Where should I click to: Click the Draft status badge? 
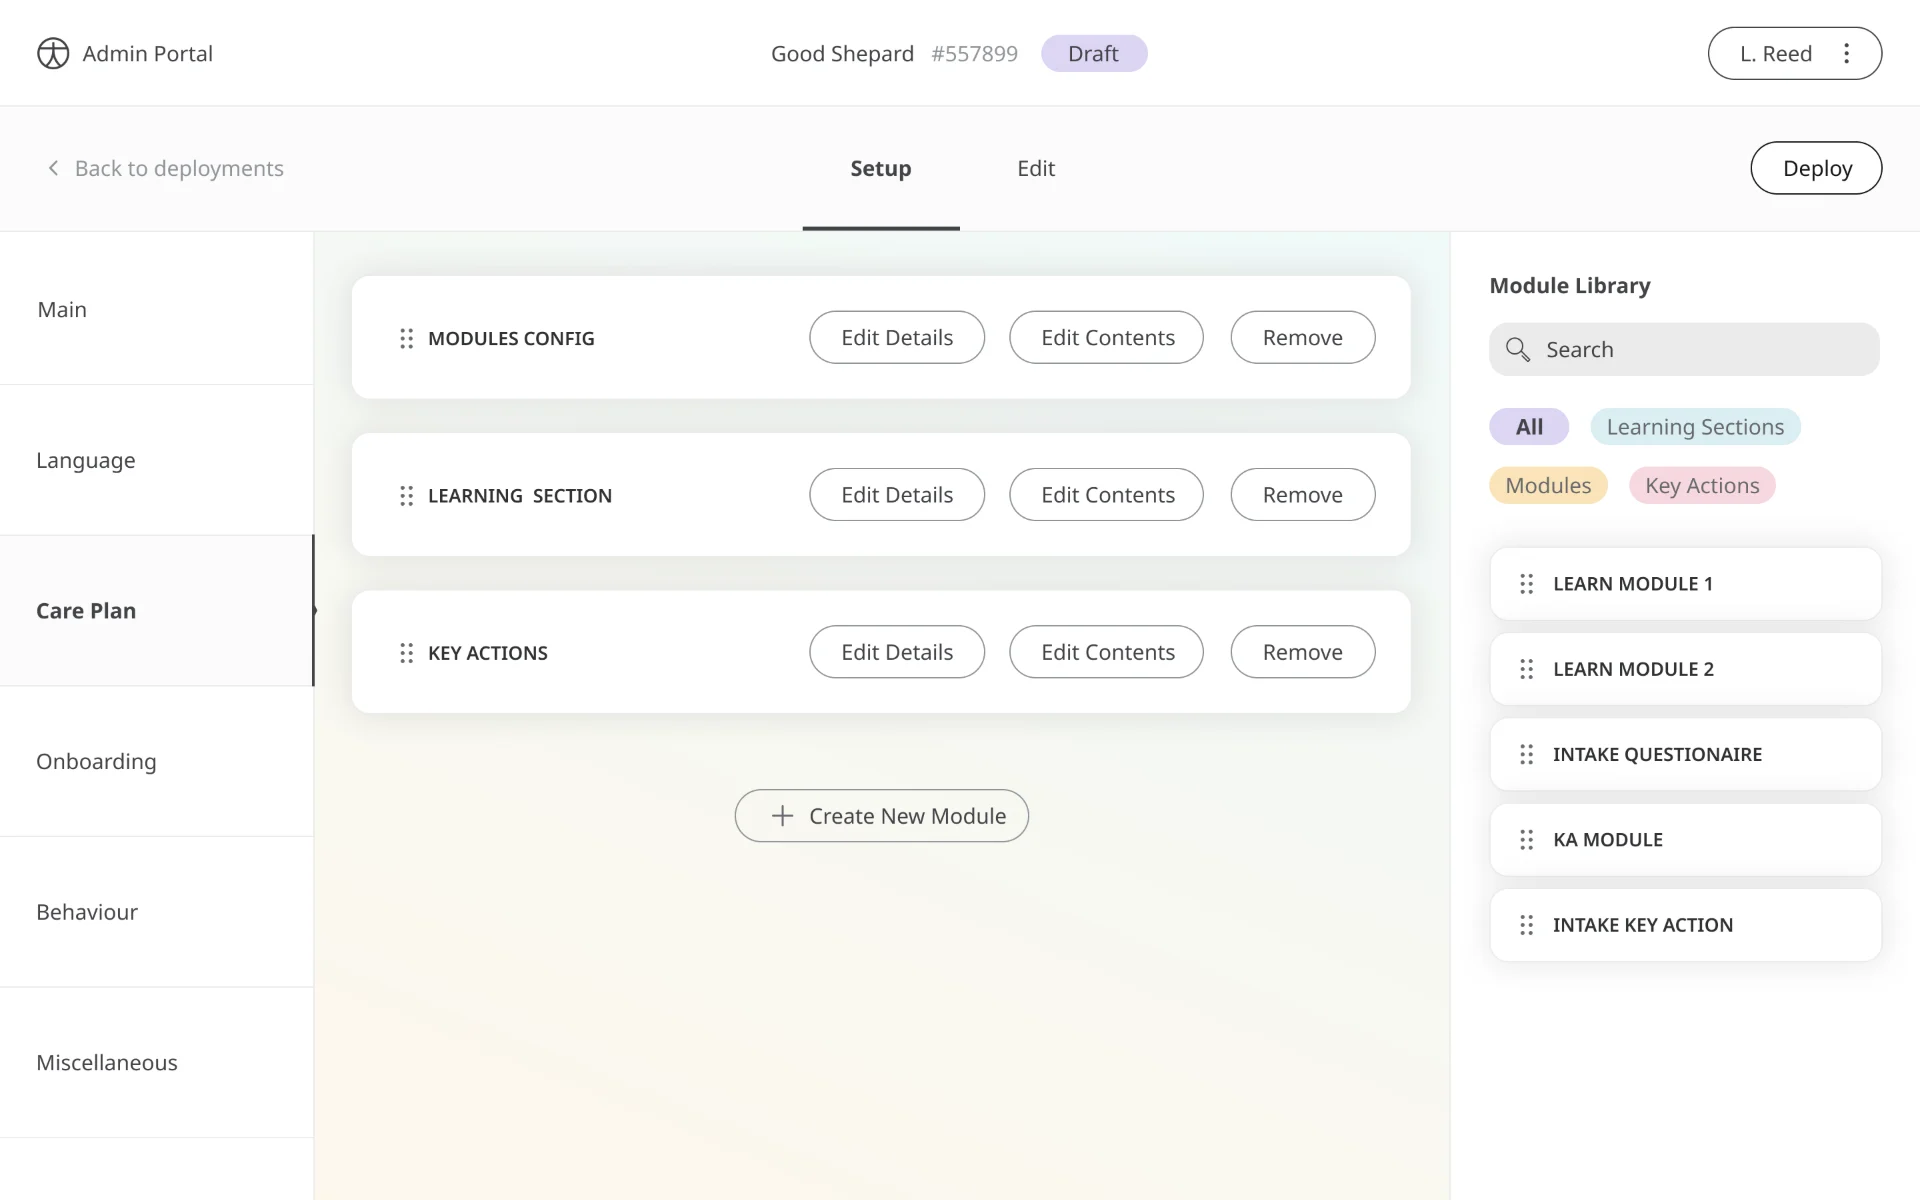click(x=1094, y=53)
